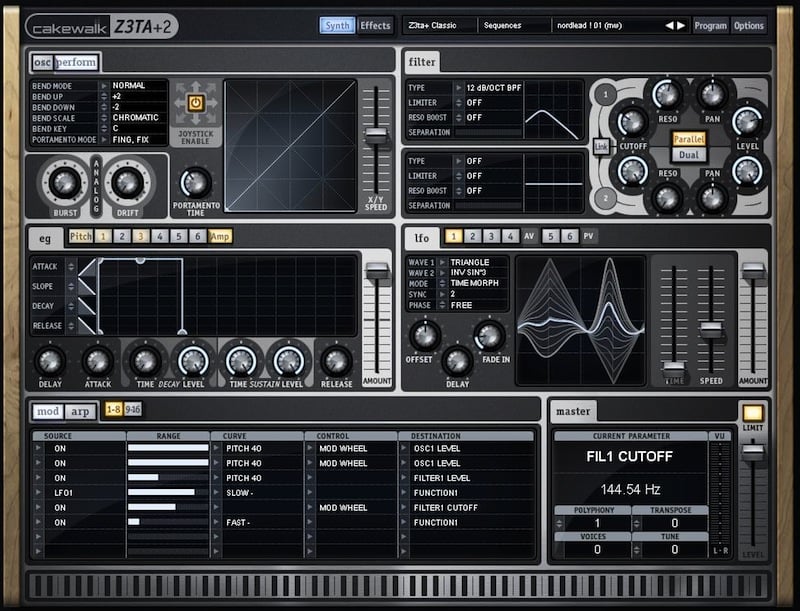This screenshot has width=800, height=611.
Task: Click the Attack slope shape icon
Action: click(87, 267)
